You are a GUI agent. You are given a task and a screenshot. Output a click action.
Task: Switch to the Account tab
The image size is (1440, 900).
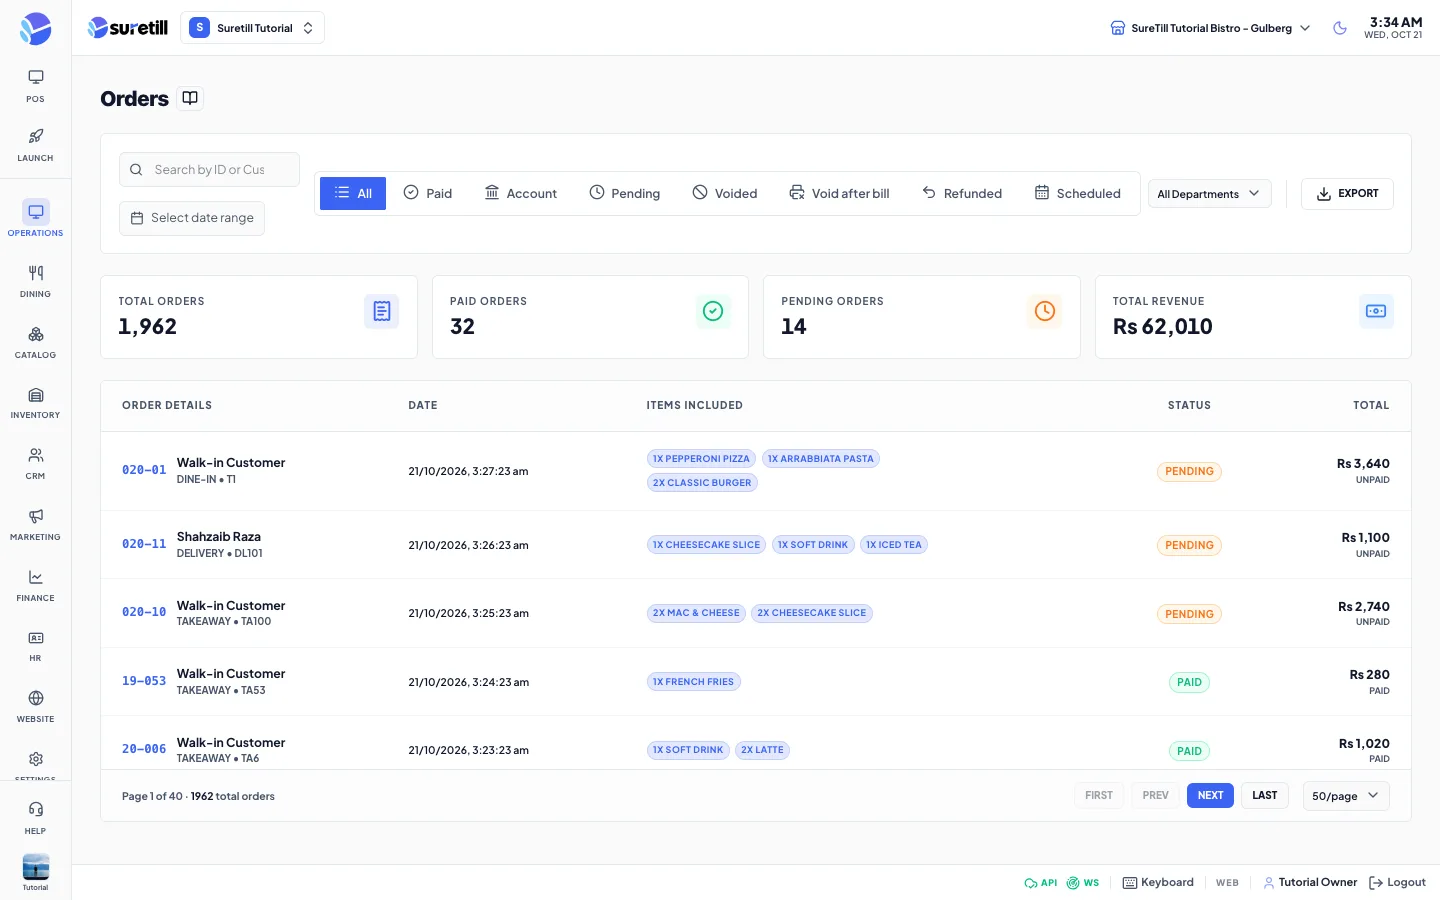[521, 193]
